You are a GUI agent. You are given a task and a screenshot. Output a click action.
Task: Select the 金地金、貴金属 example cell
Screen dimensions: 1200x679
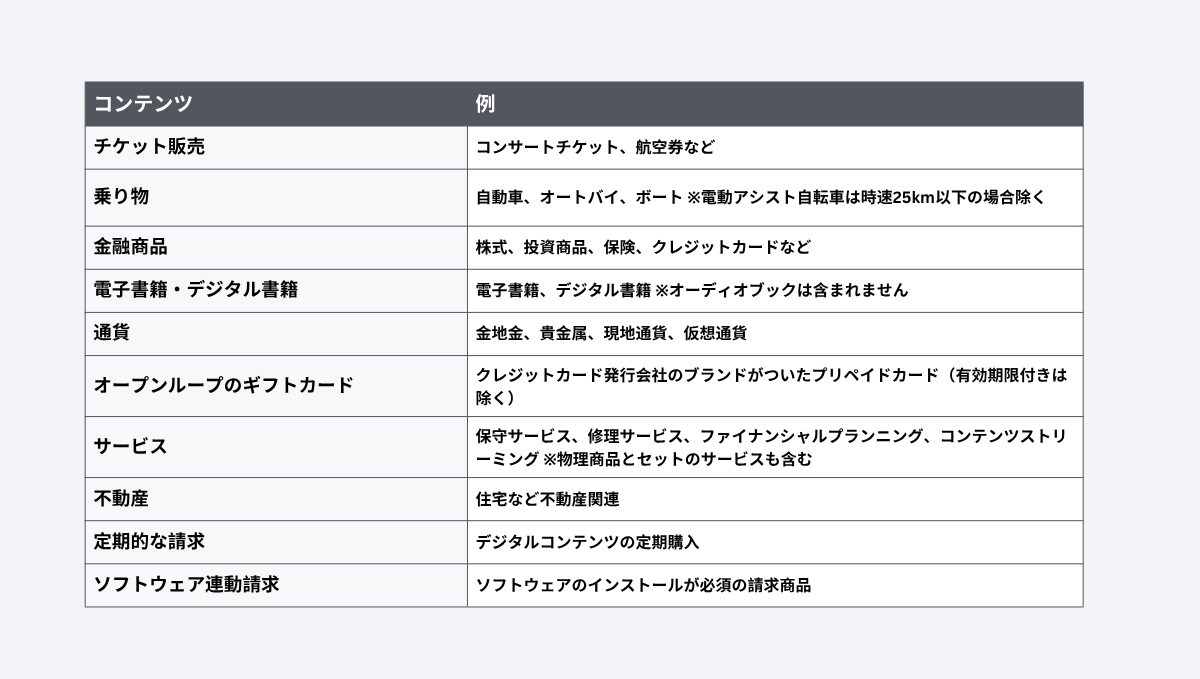point(775,333)
